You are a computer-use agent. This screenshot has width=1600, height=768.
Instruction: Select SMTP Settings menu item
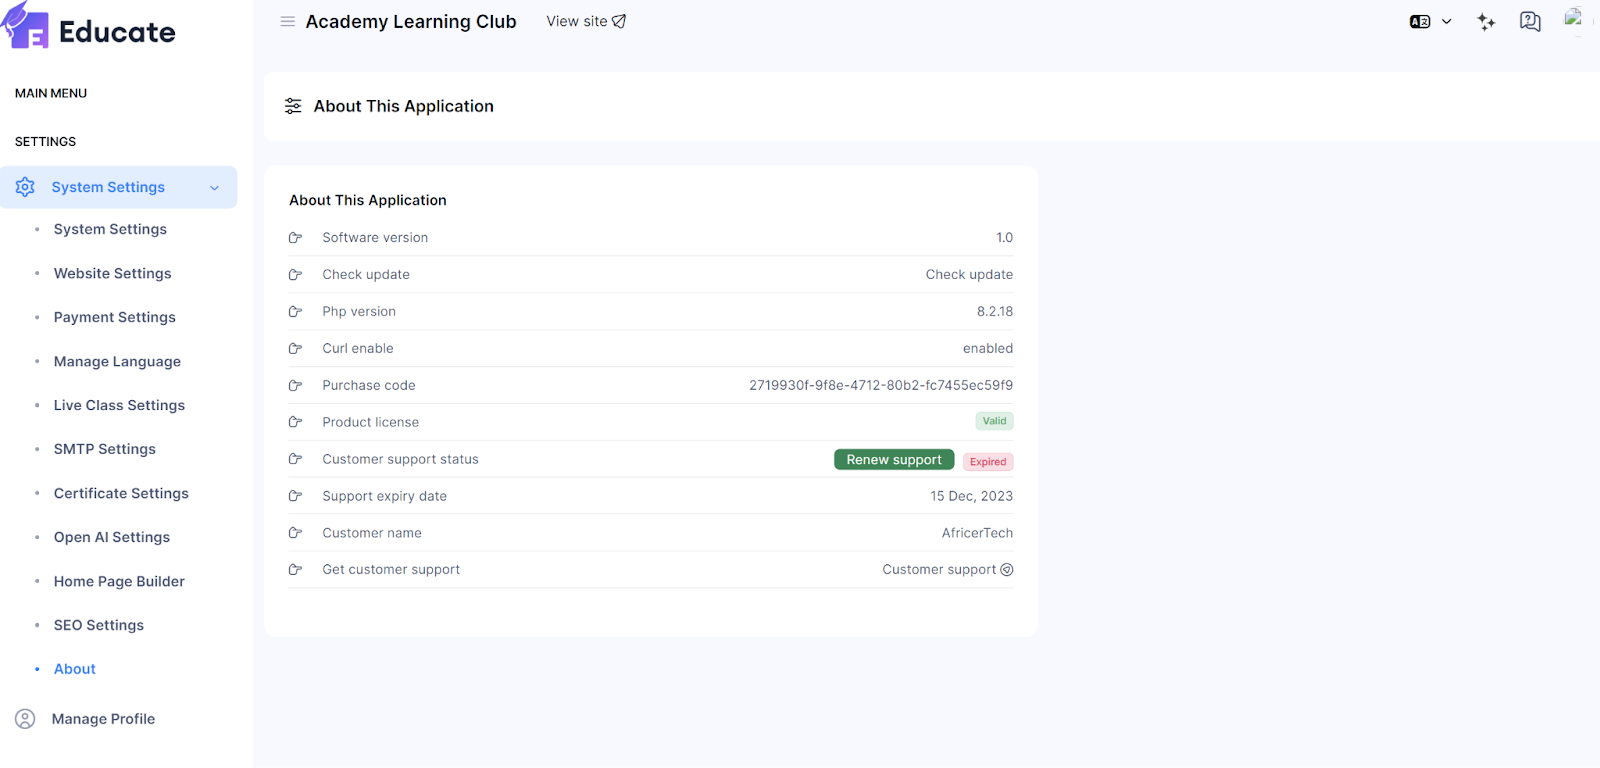[104, 449]
